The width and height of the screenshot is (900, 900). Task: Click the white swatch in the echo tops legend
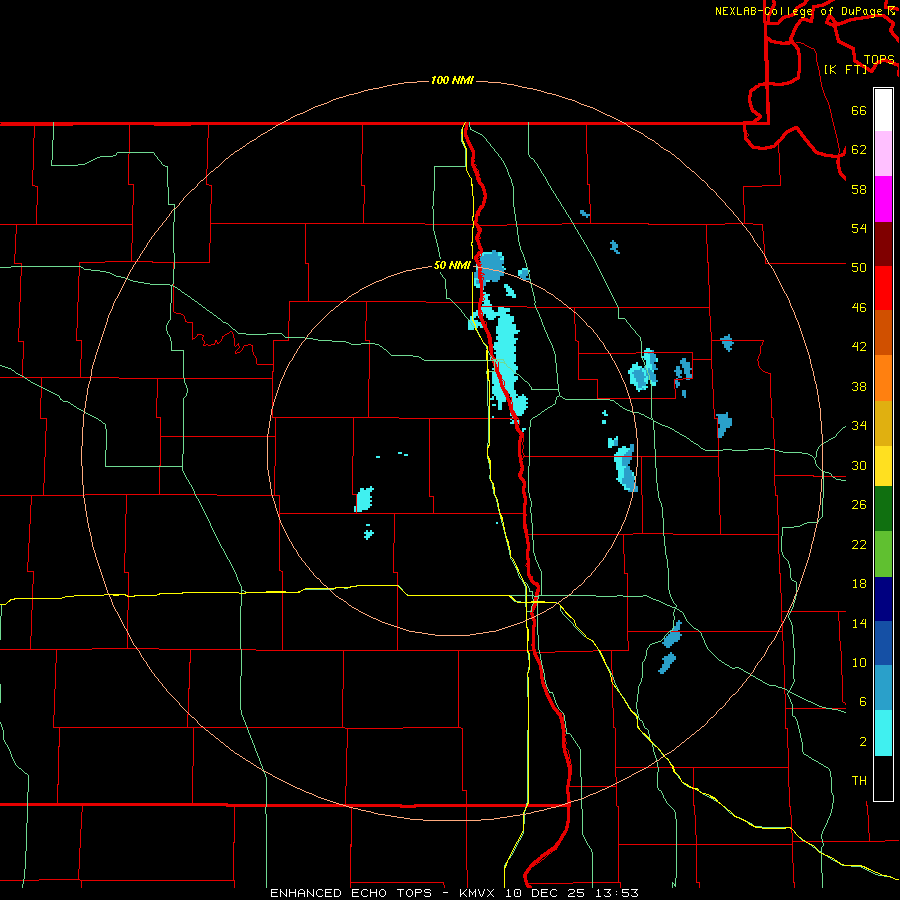(x=883, y=110)
